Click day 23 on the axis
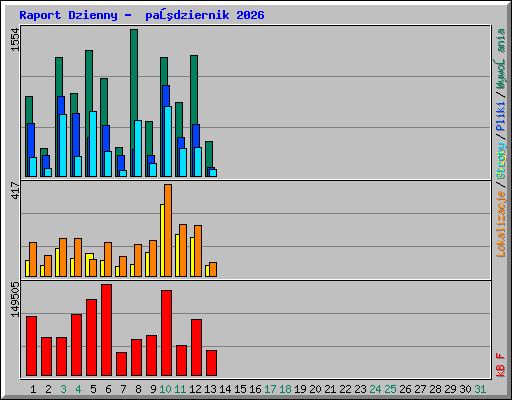The image size is (512, 400). click(x=360, y=389)
